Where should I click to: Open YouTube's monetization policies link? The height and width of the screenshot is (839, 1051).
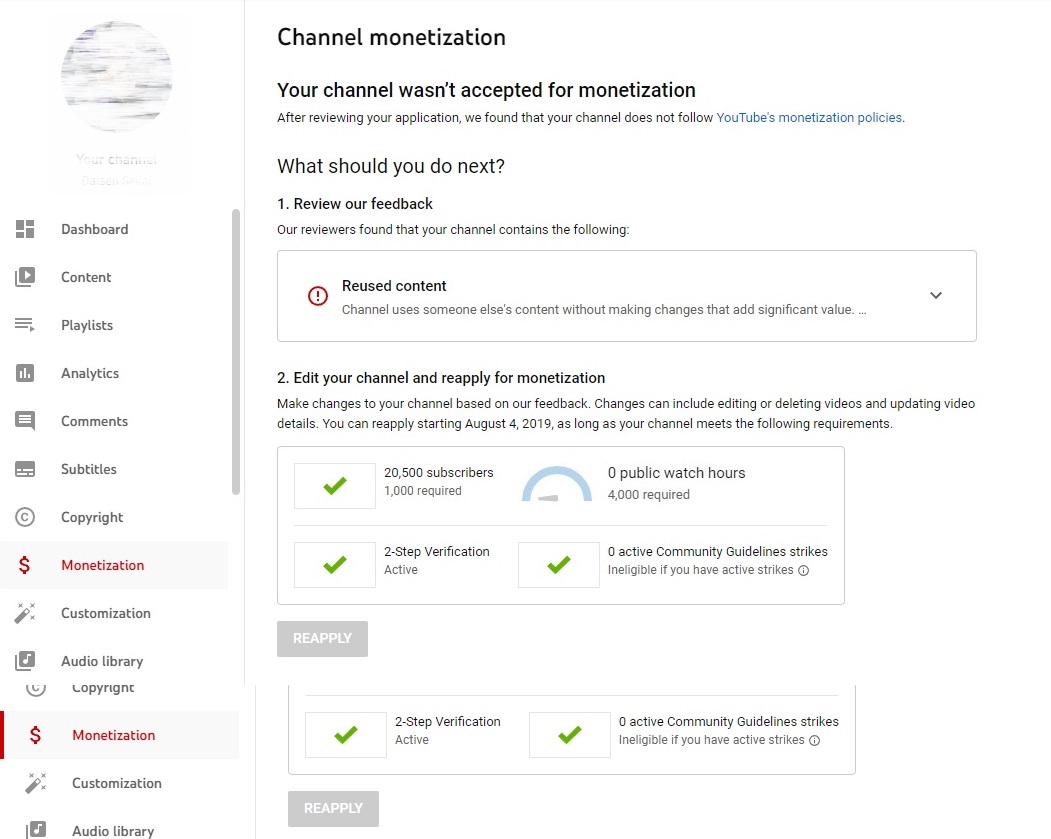(810, 118)
